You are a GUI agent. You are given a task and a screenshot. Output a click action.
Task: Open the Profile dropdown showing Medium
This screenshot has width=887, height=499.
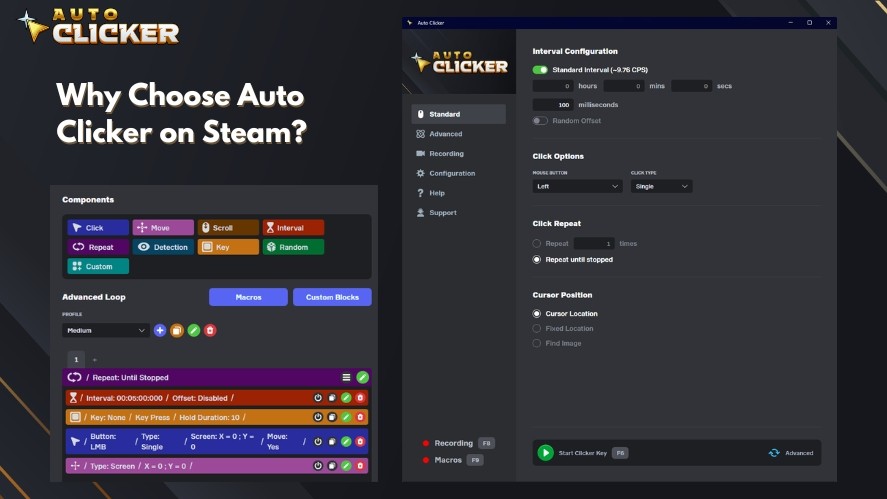106,330
